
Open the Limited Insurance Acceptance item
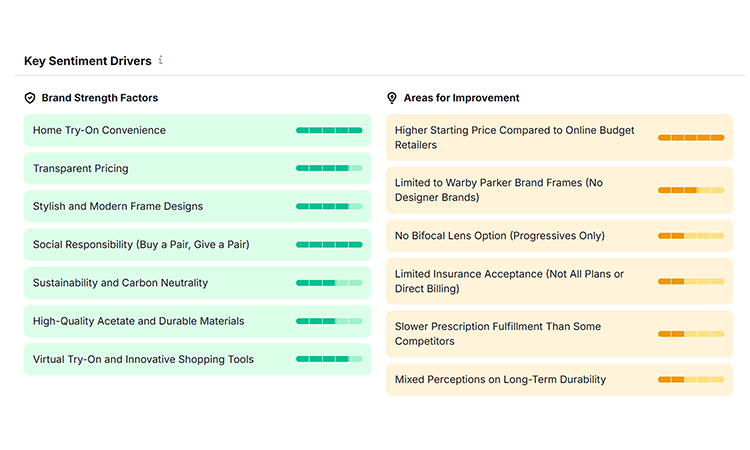pos(560,281)
